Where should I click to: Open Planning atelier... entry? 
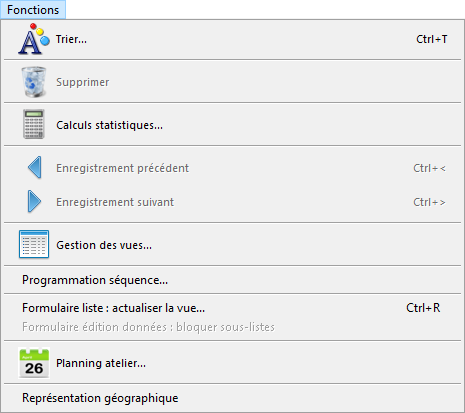point(232,363)
